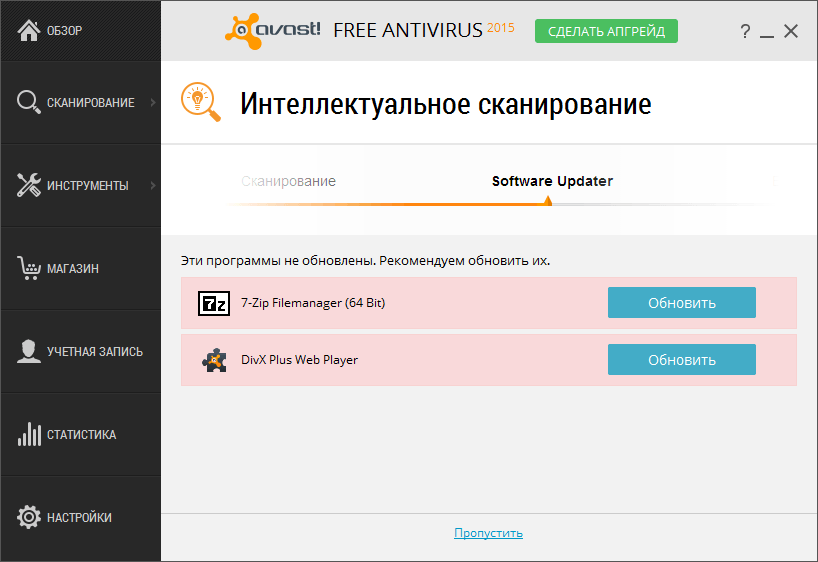Image resolution: width=818 pixels, height=562 pixels.
Task: Click the user profile icon
Action: [x=29, y=351]
